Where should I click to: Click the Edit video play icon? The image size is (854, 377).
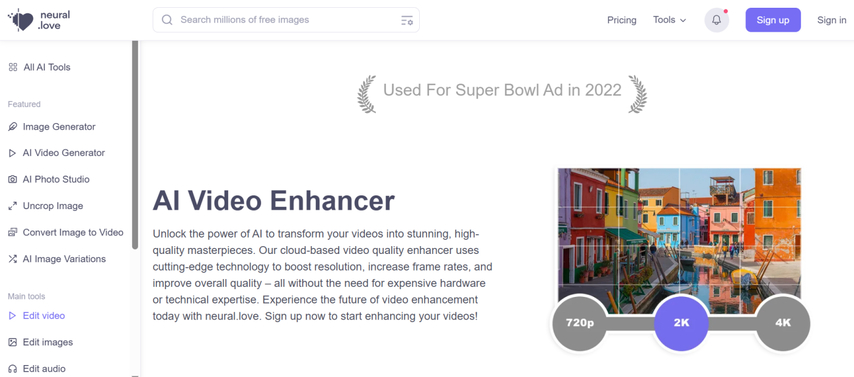pyautogui.click(x=13, y=316)
